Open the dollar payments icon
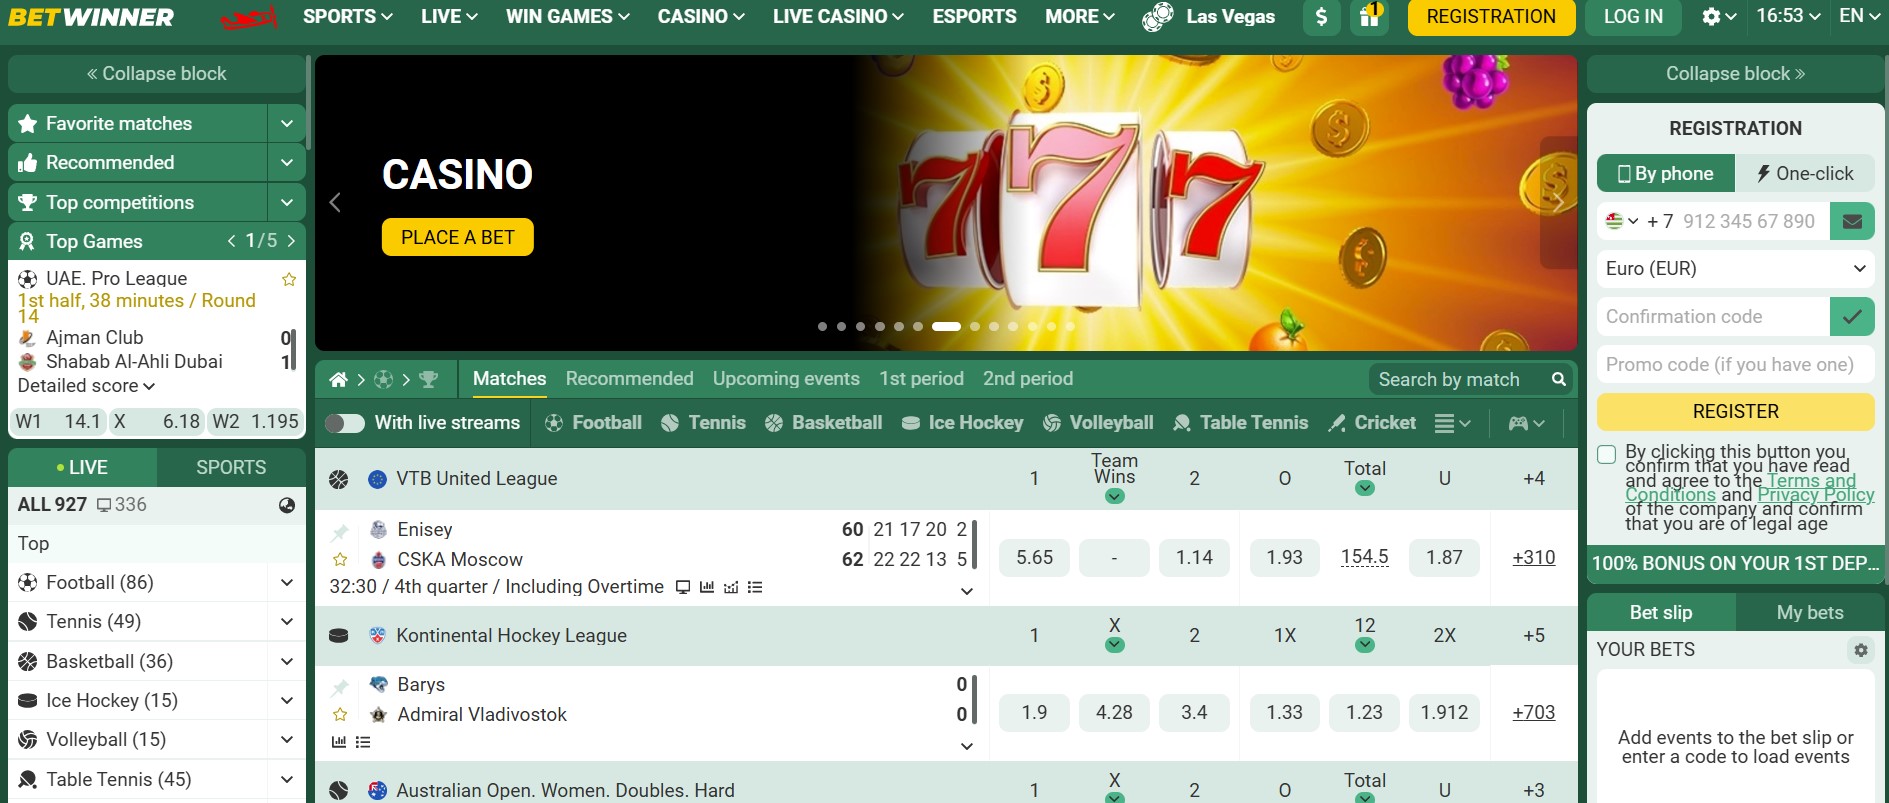1889x803 pixels. 1322,17
